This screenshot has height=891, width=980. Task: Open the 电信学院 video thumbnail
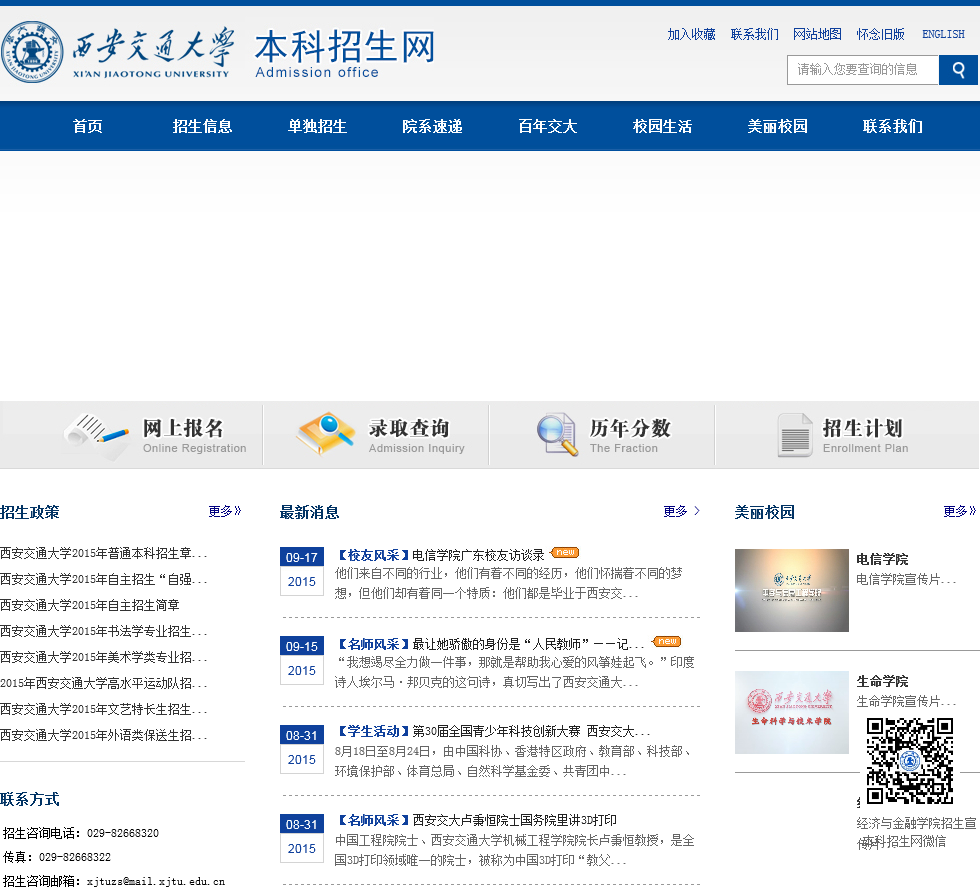click(x=792, y=590)
